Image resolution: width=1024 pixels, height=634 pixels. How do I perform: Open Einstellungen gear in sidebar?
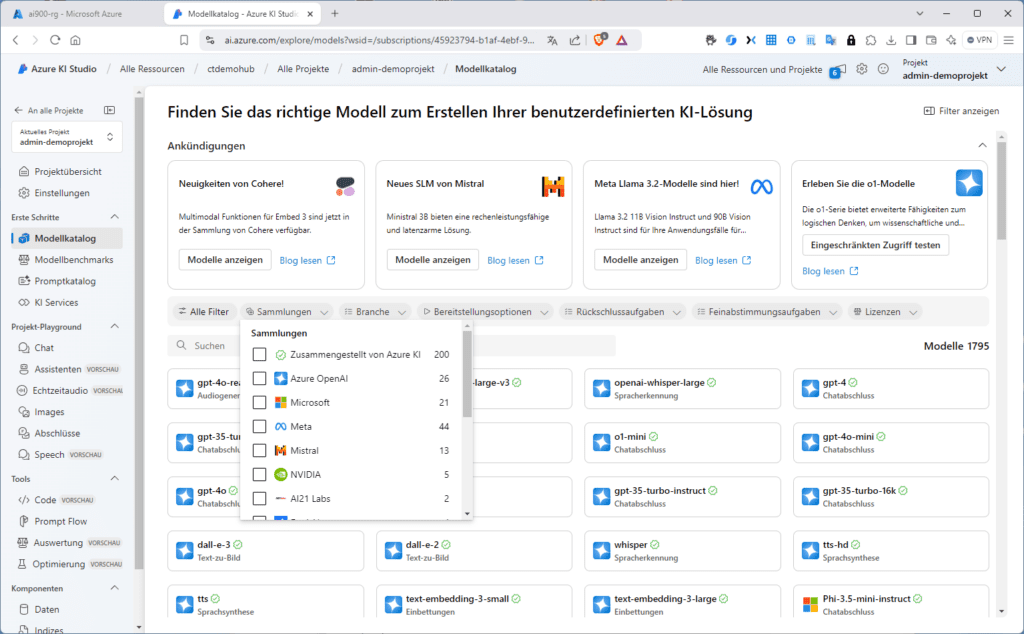click(24, 193)
